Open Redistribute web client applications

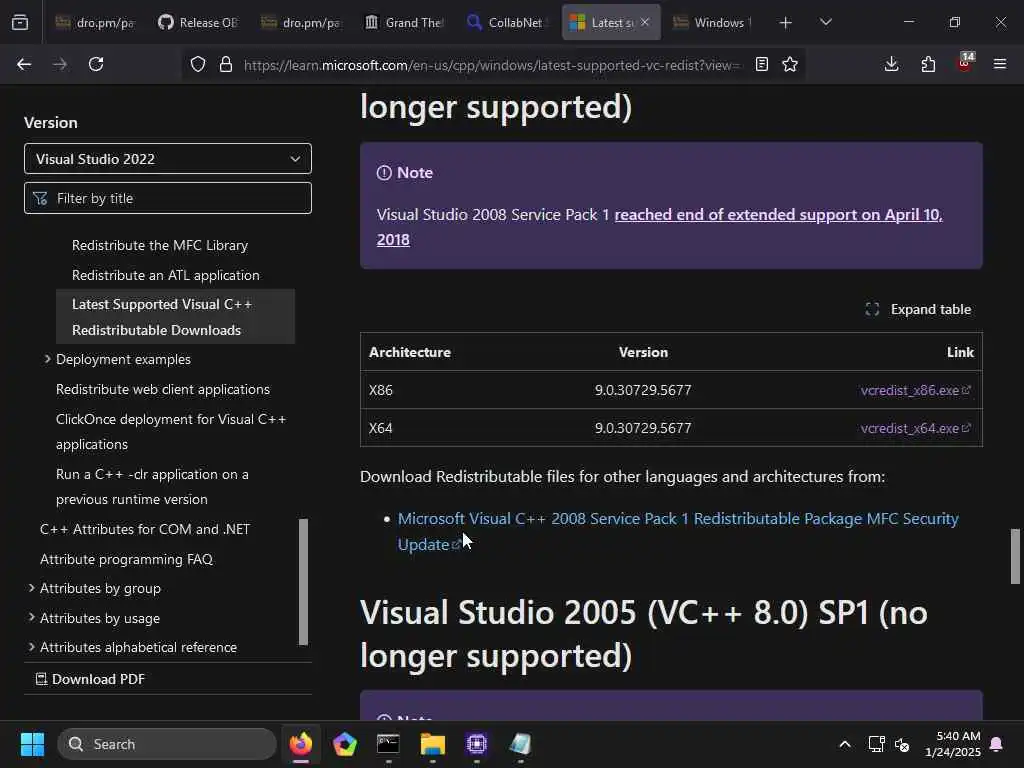(x=163, y=389)
